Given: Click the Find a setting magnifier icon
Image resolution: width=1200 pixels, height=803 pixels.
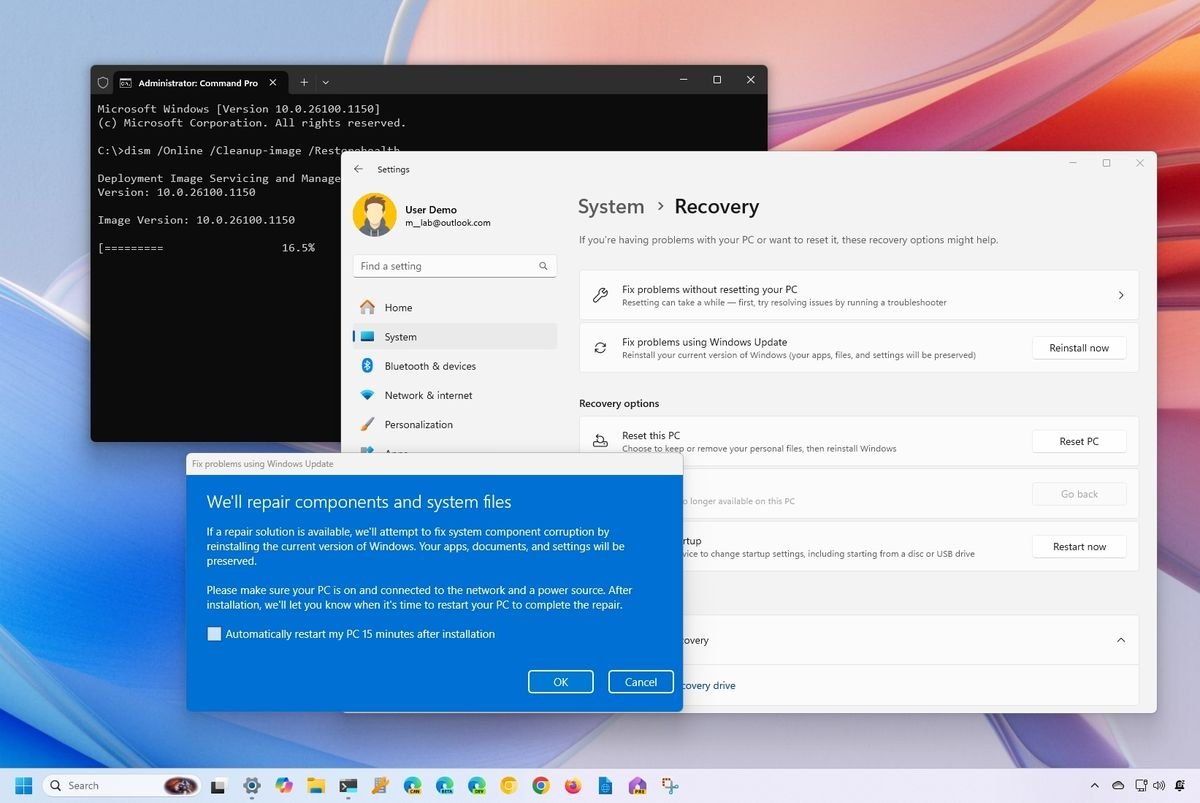Looking at the screenshot, I should pos(543,266).
